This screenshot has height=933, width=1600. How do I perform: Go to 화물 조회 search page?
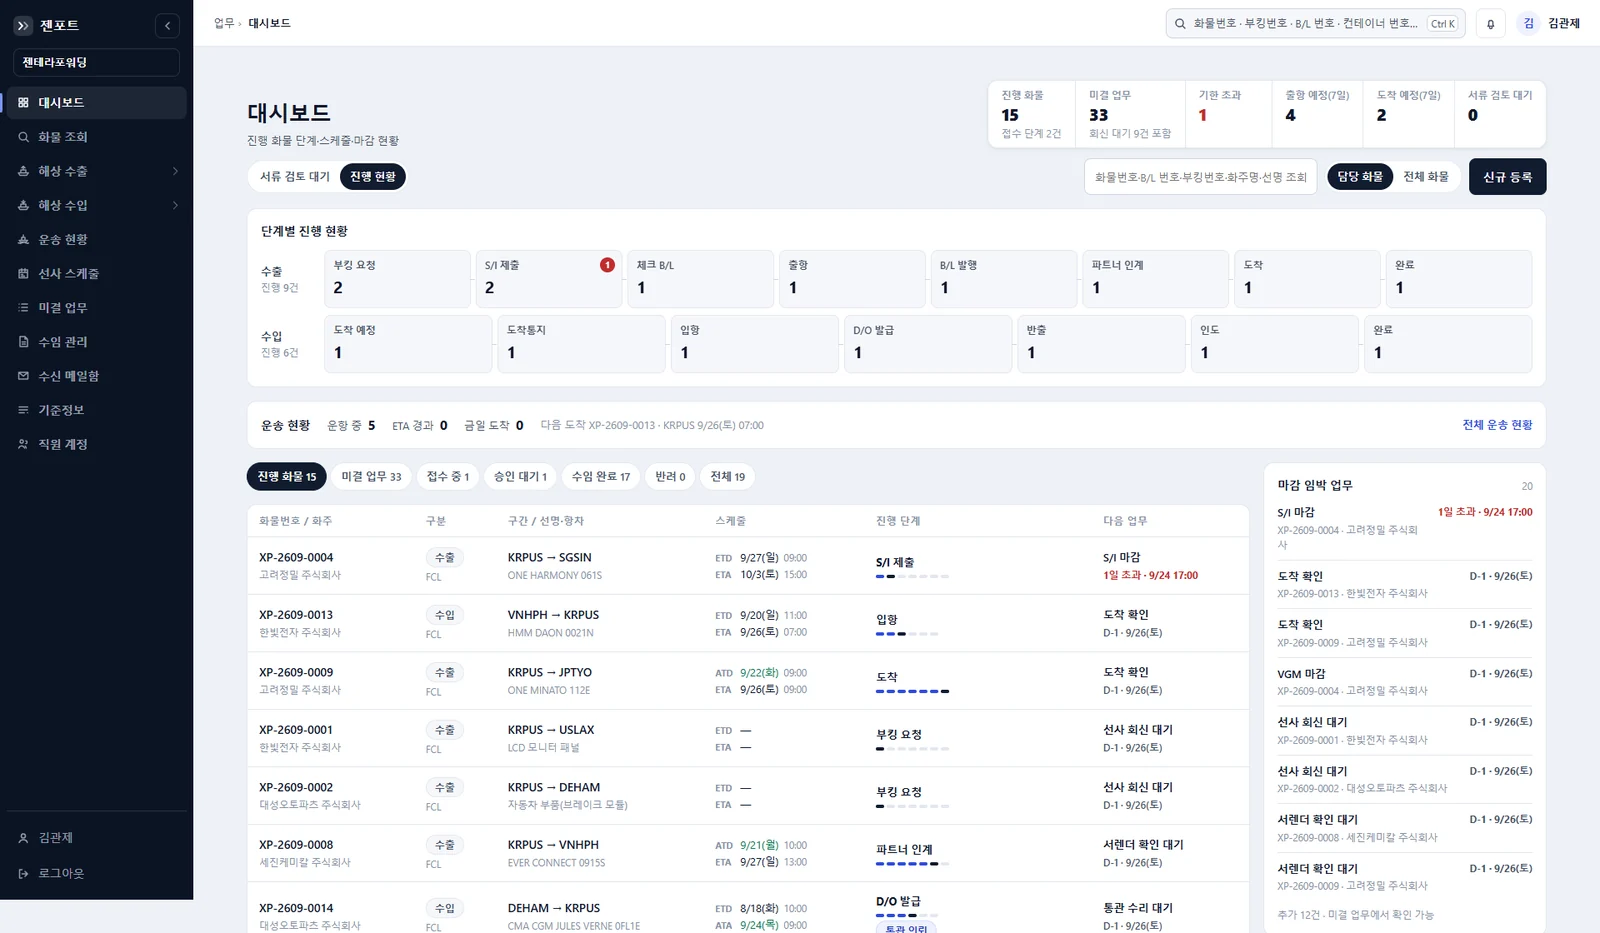pos(96,137)
